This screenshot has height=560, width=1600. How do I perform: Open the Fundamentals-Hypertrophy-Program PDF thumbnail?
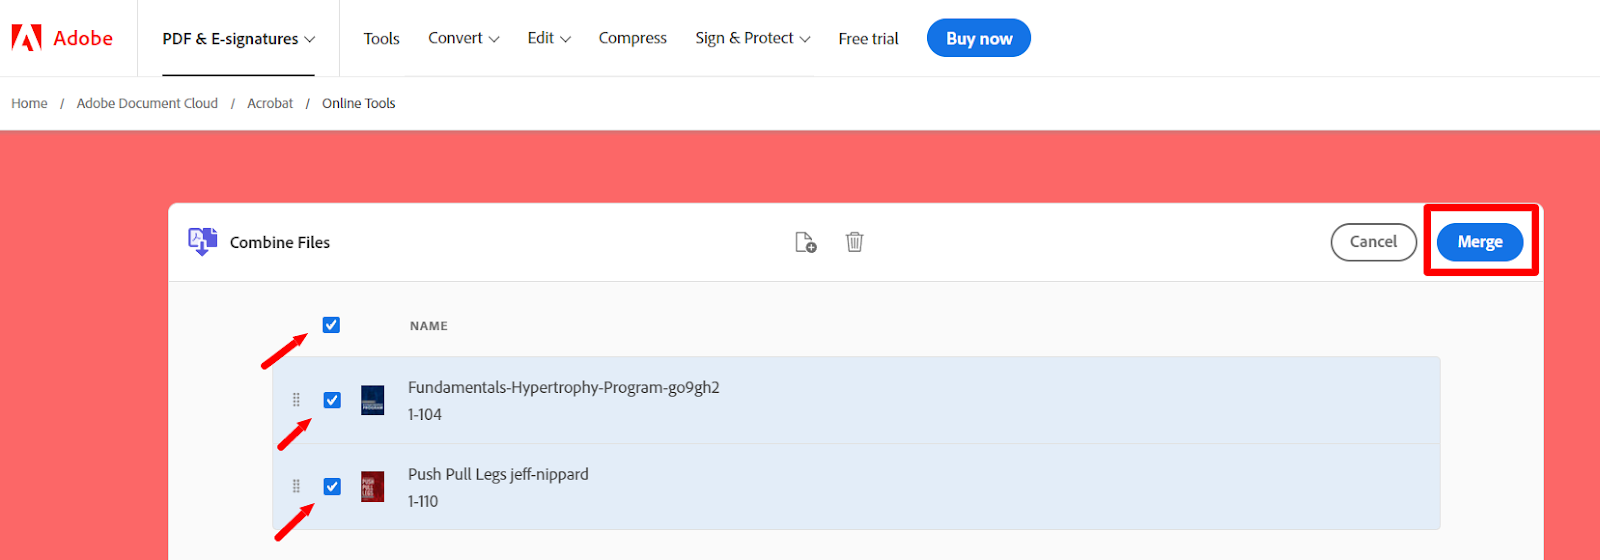click(x=373, y=400)
